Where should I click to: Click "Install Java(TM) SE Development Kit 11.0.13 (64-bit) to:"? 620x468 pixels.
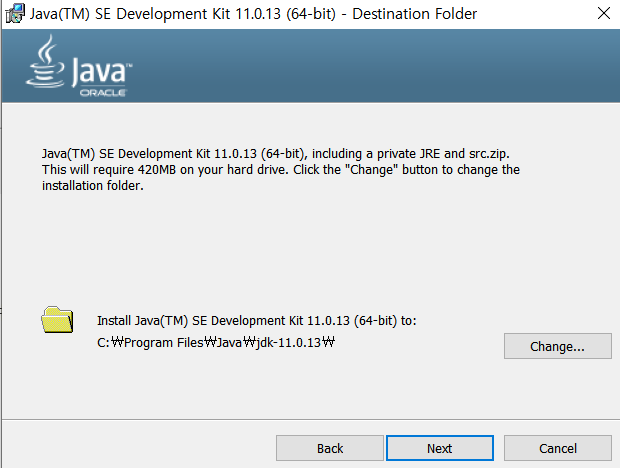257,321
